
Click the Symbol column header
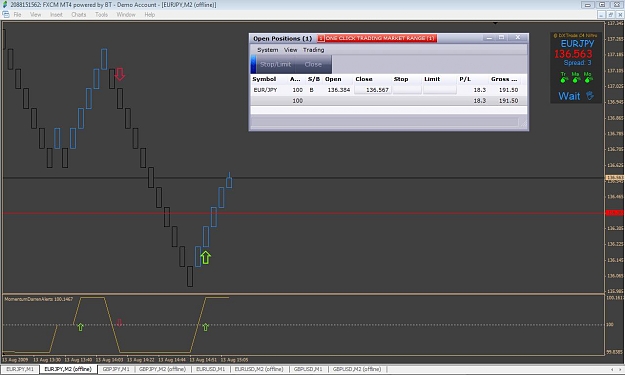pos(264,79)
